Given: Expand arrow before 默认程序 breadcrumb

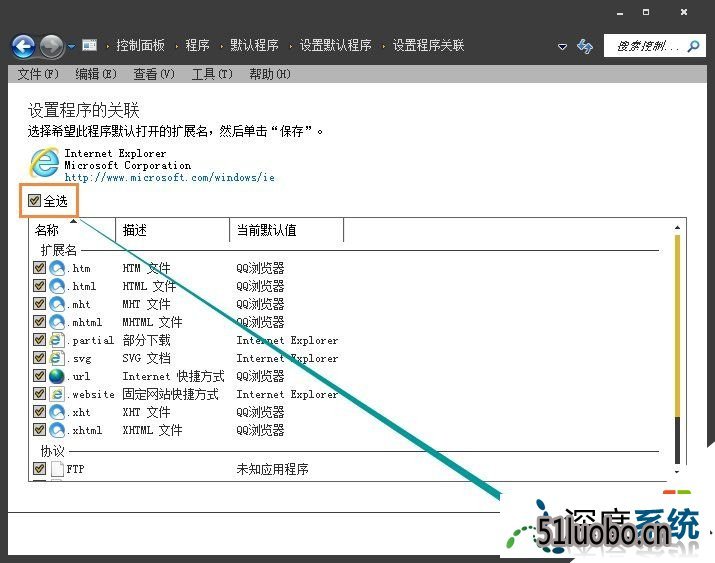Looking at the screenshot, I should [x=221, y=46].
